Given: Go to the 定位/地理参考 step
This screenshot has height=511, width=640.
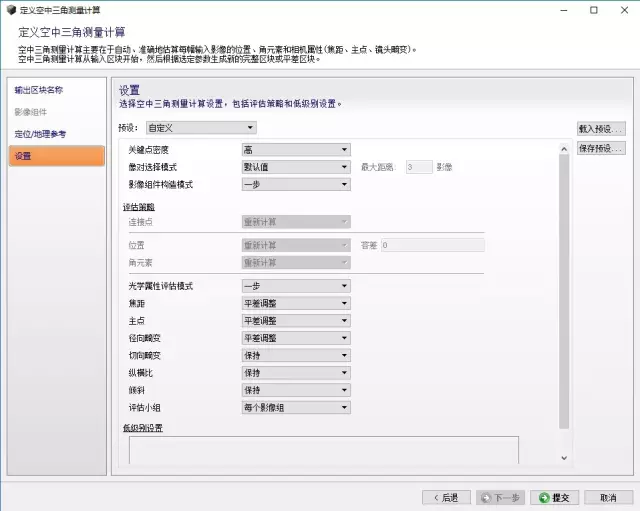Looking at the screenshot, I should point(40,134).
